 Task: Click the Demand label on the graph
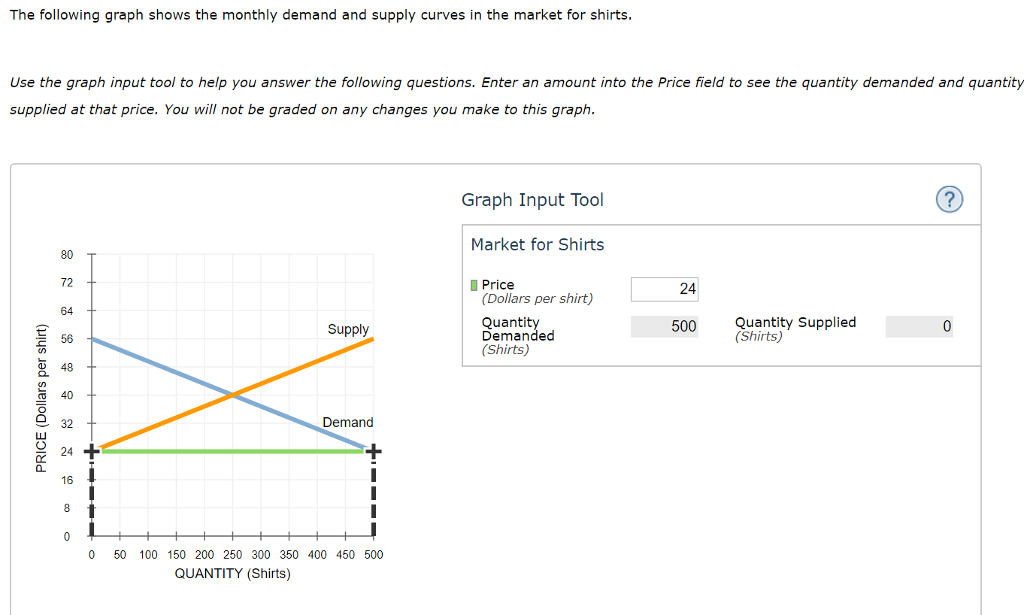348,422
